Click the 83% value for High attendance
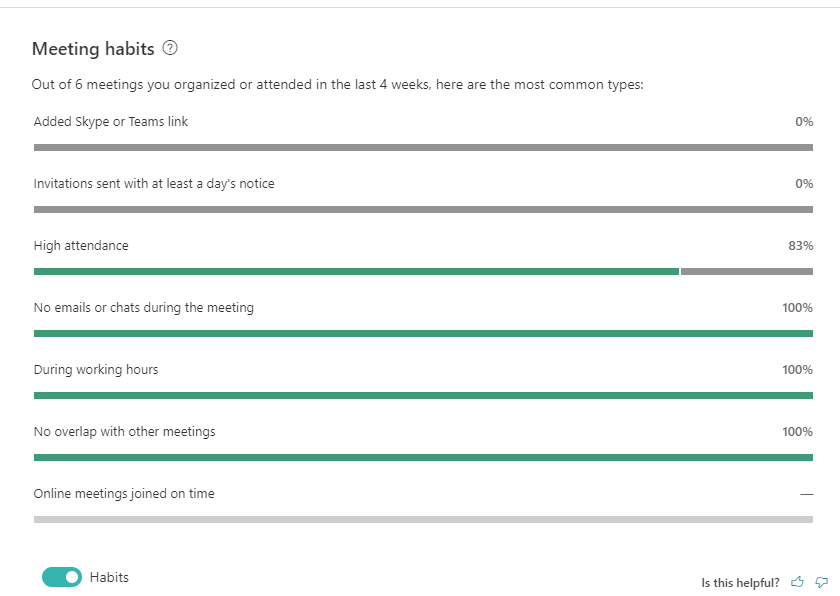This screenshot has height=596, width=840. click(x=801, y=245)
